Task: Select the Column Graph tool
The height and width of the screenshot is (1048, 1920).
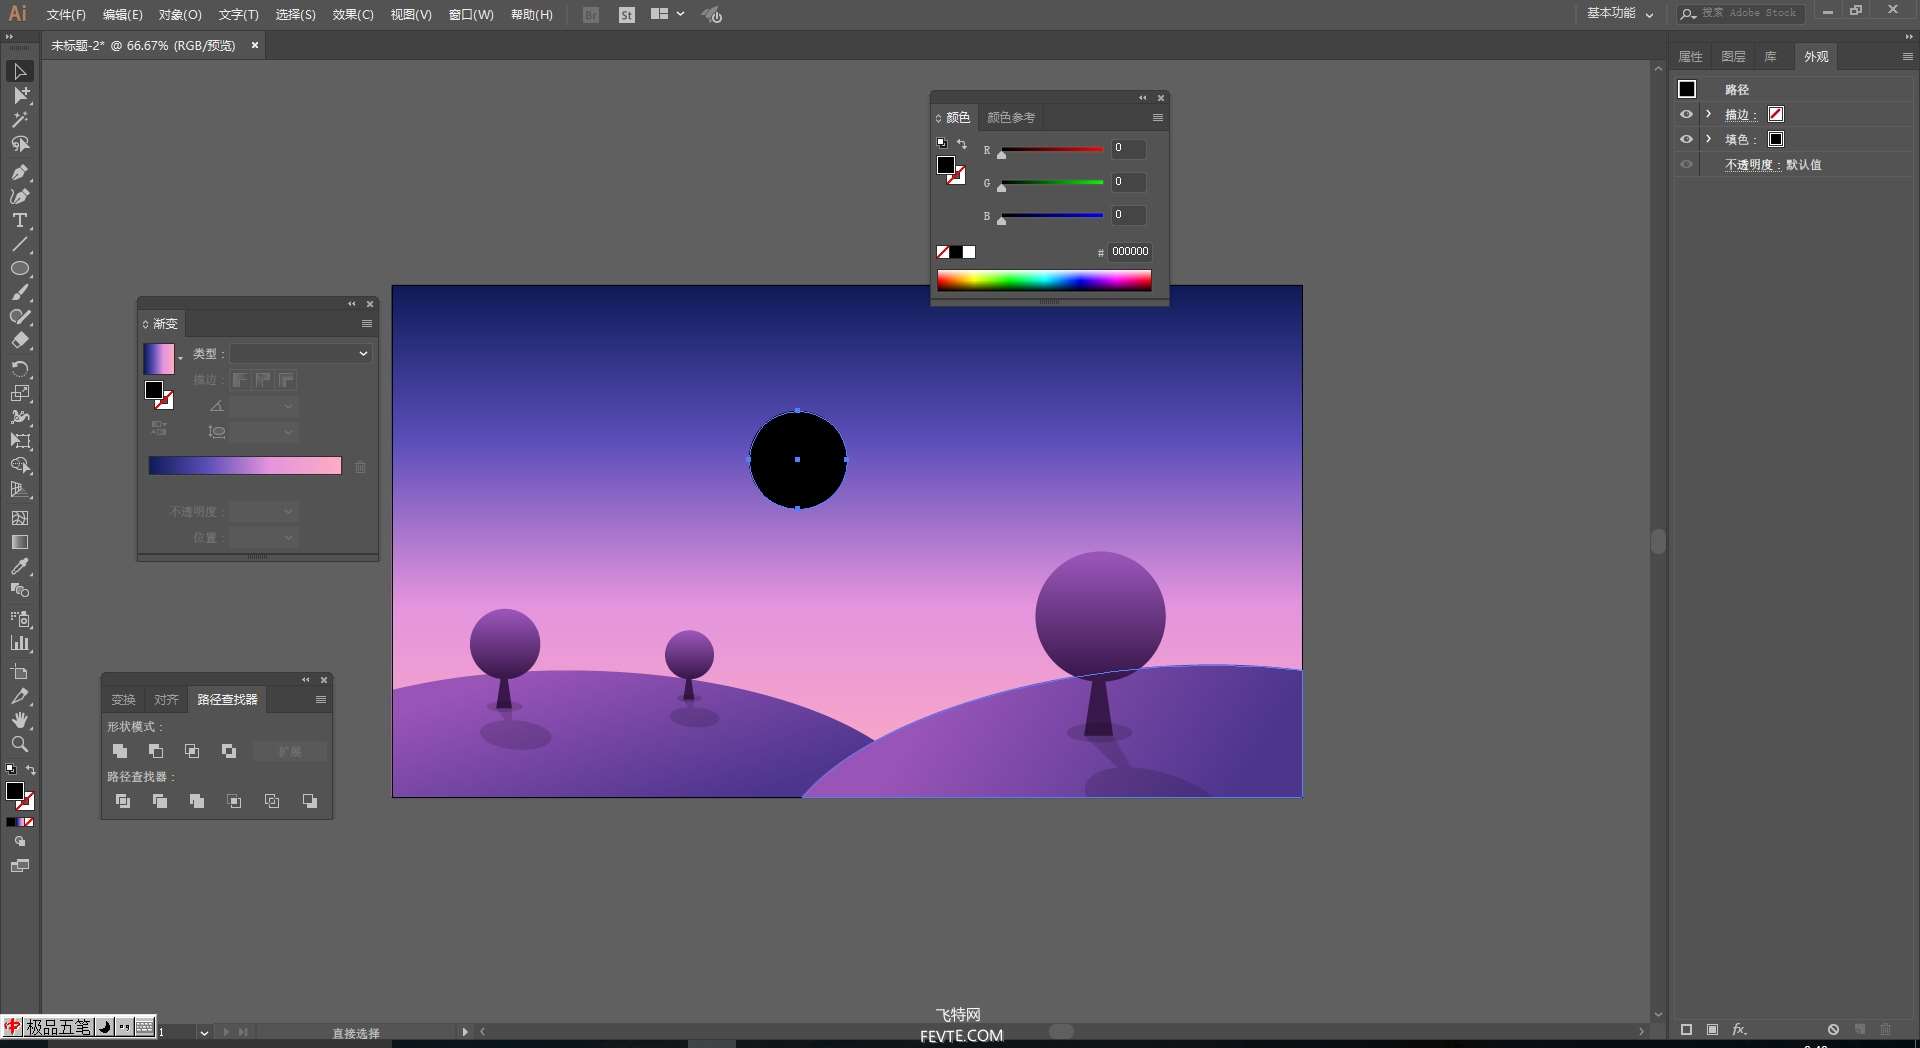Action: (20, 643)
